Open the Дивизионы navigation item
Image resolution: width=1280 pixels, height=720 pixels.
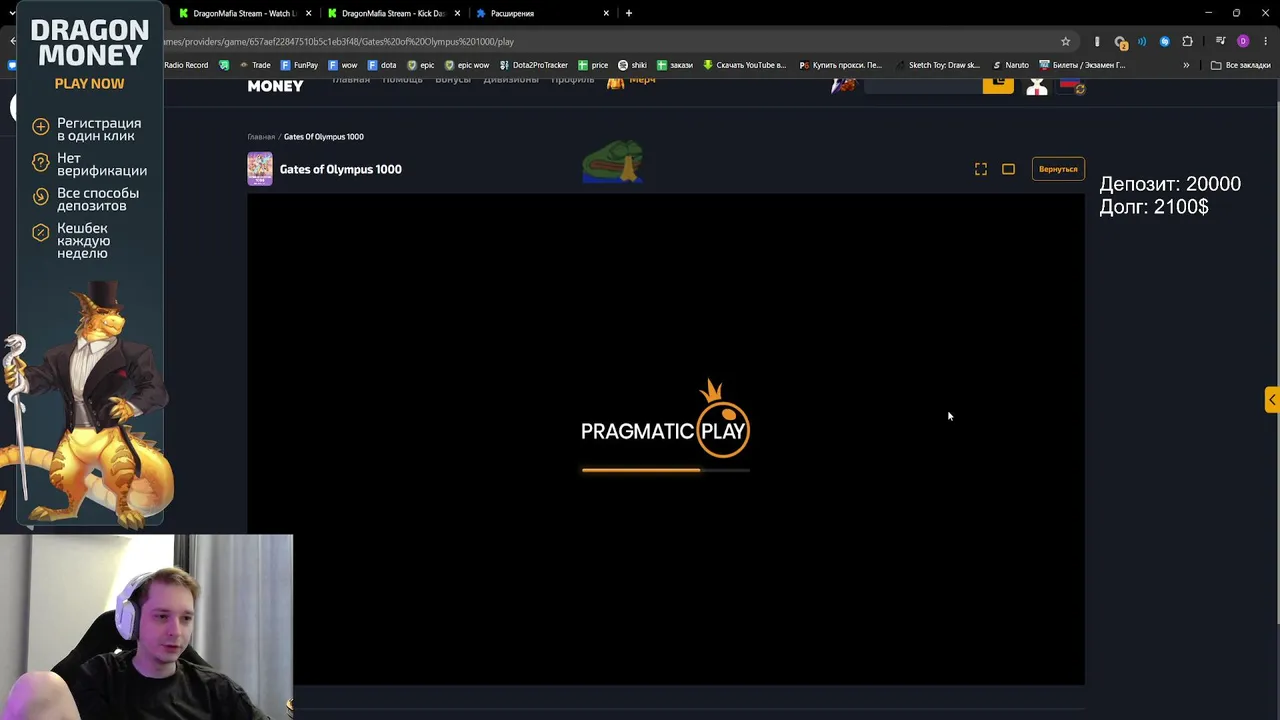511,80
